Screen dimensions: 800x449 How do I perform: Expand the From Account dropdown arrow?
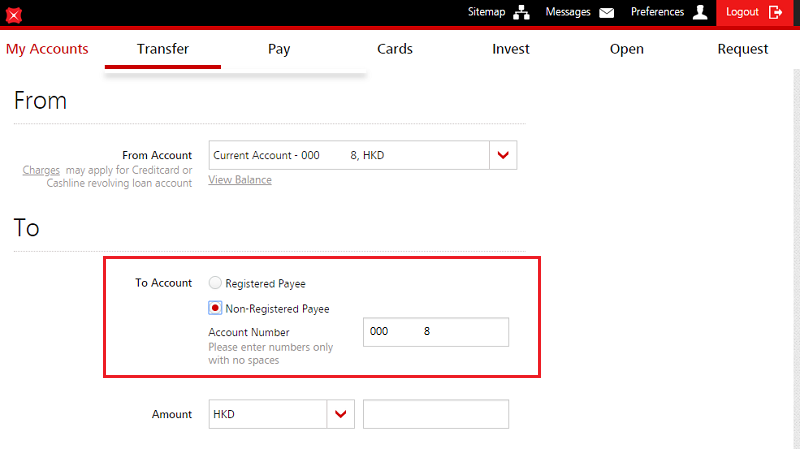tap(503, 155)
